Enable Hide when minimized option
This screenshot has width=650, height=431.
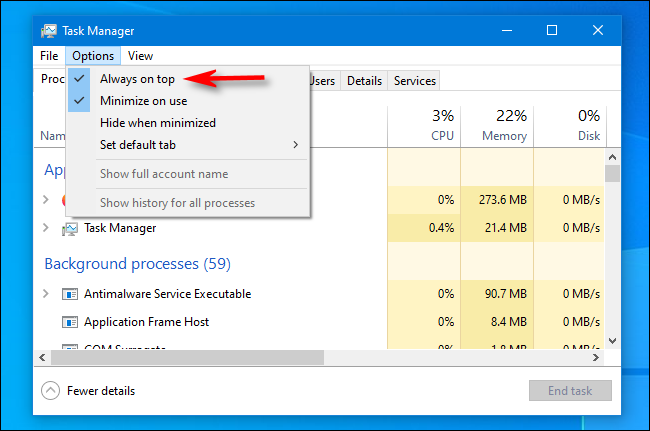click(157, 123)
